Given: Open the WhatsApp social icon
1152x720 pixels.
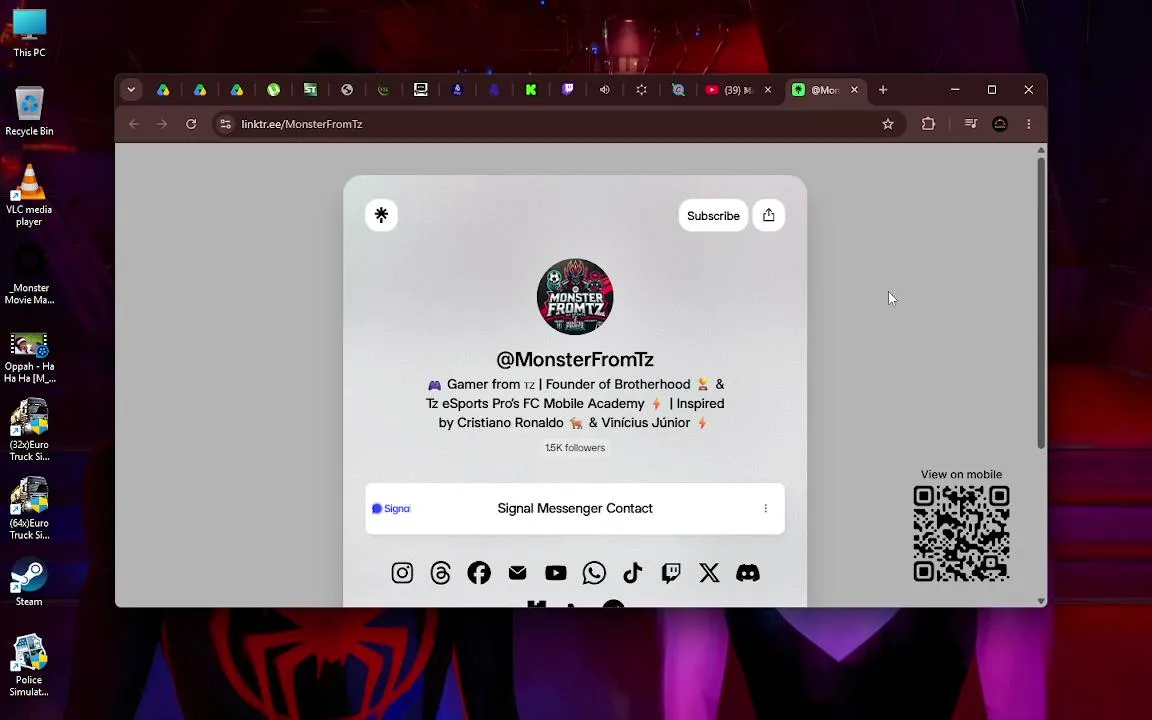Looking at the screenshot, I should 594,572.
